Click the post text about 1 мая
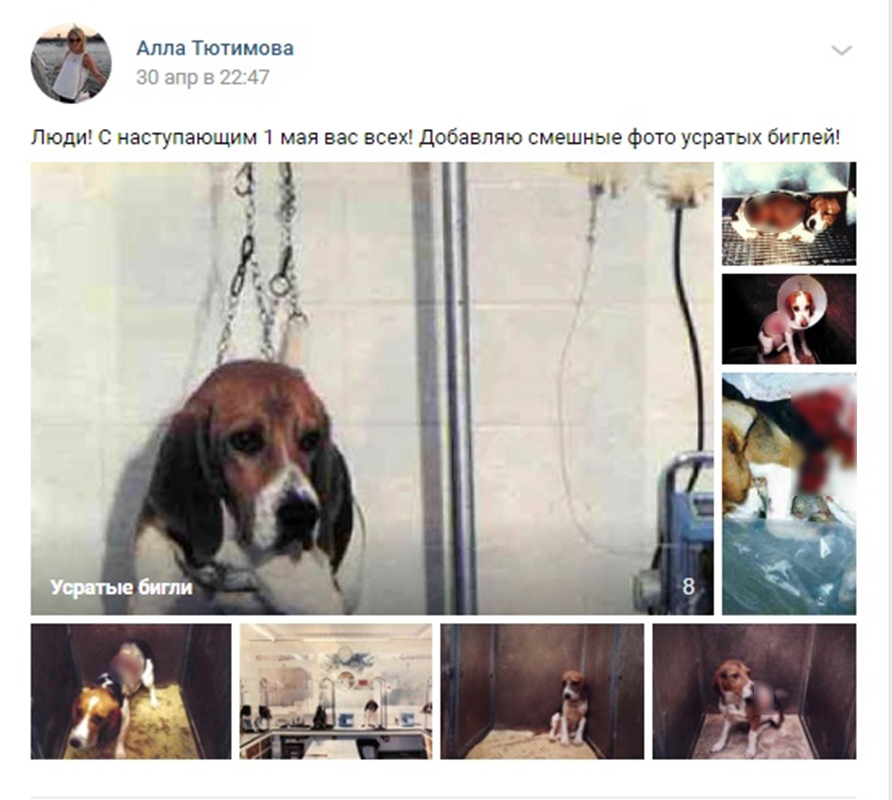This screenshot has height=800, width=892. [435, 138]
